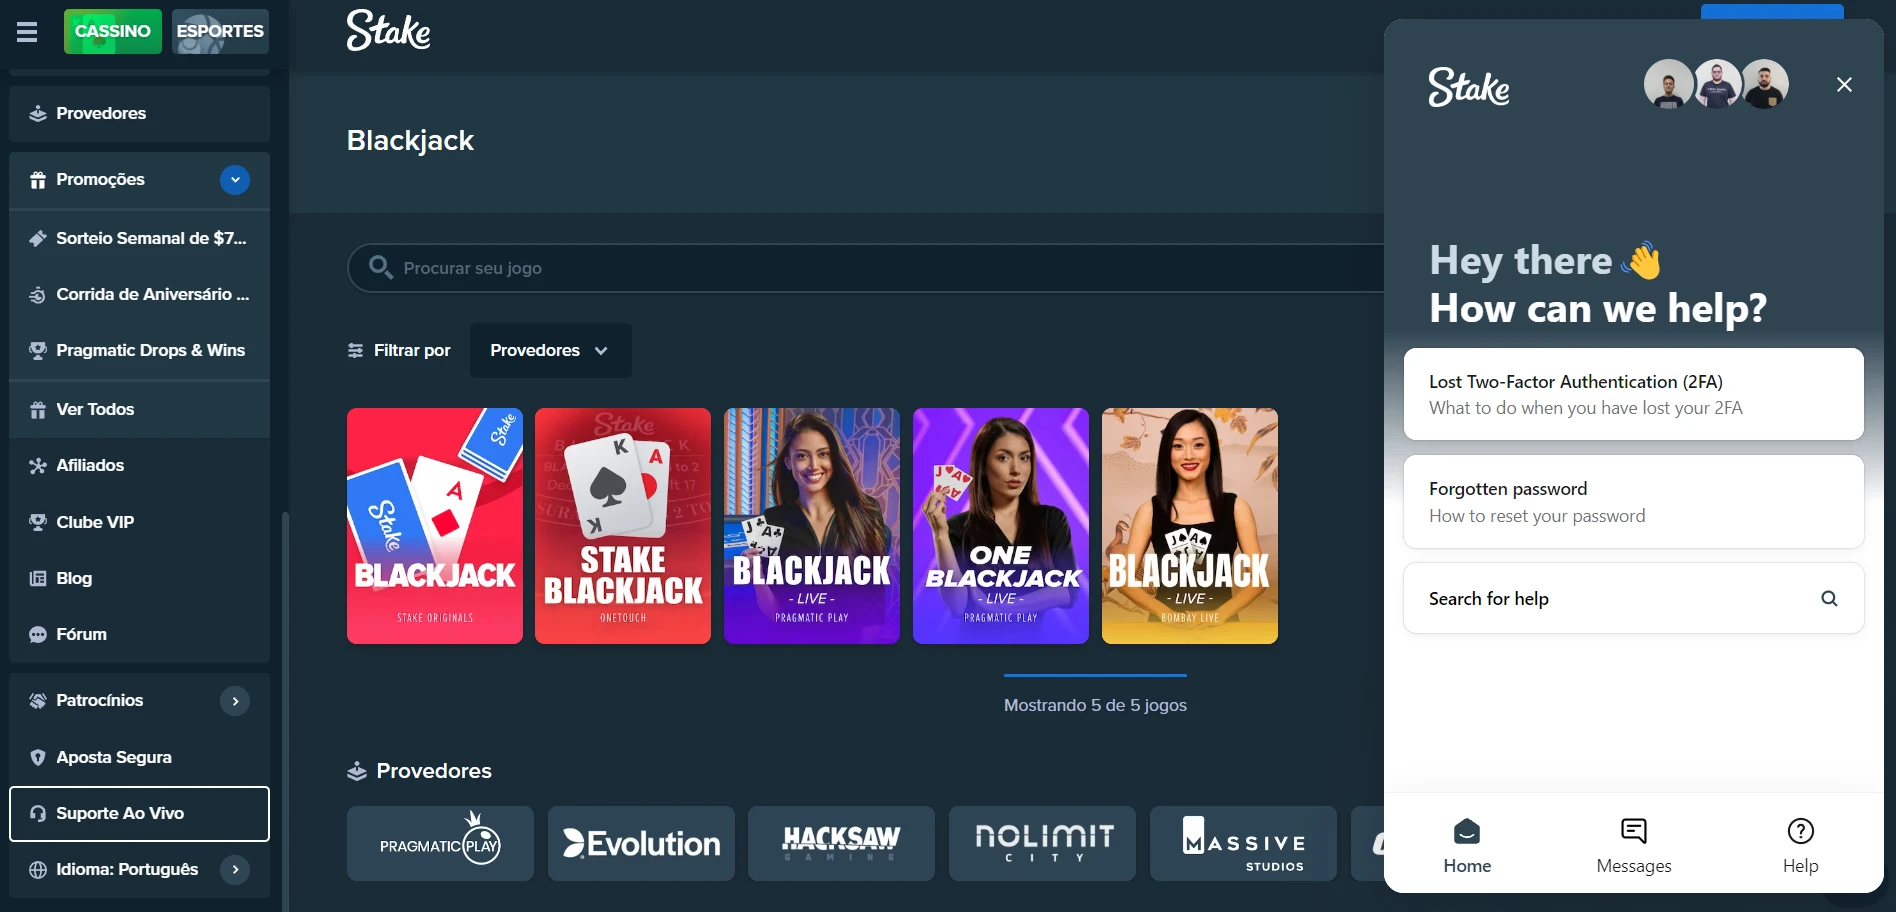1896x912 pixels.
Task: Open Provedores in the sidebar
Action: click(139, 113)
